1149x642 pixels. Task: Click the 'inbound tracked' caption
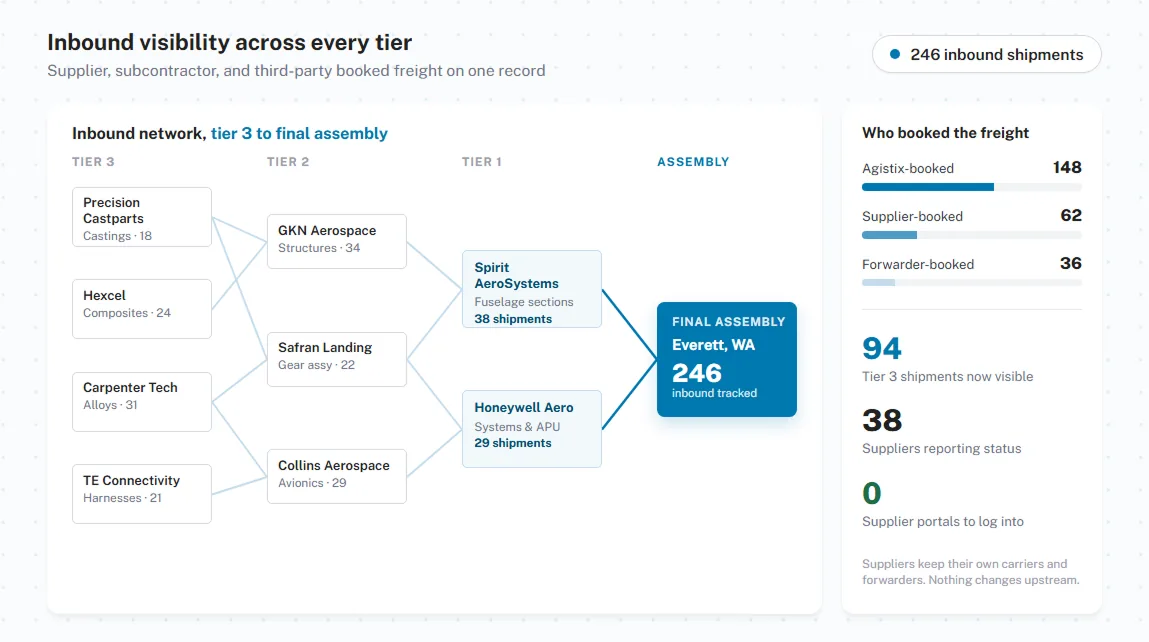714,394
